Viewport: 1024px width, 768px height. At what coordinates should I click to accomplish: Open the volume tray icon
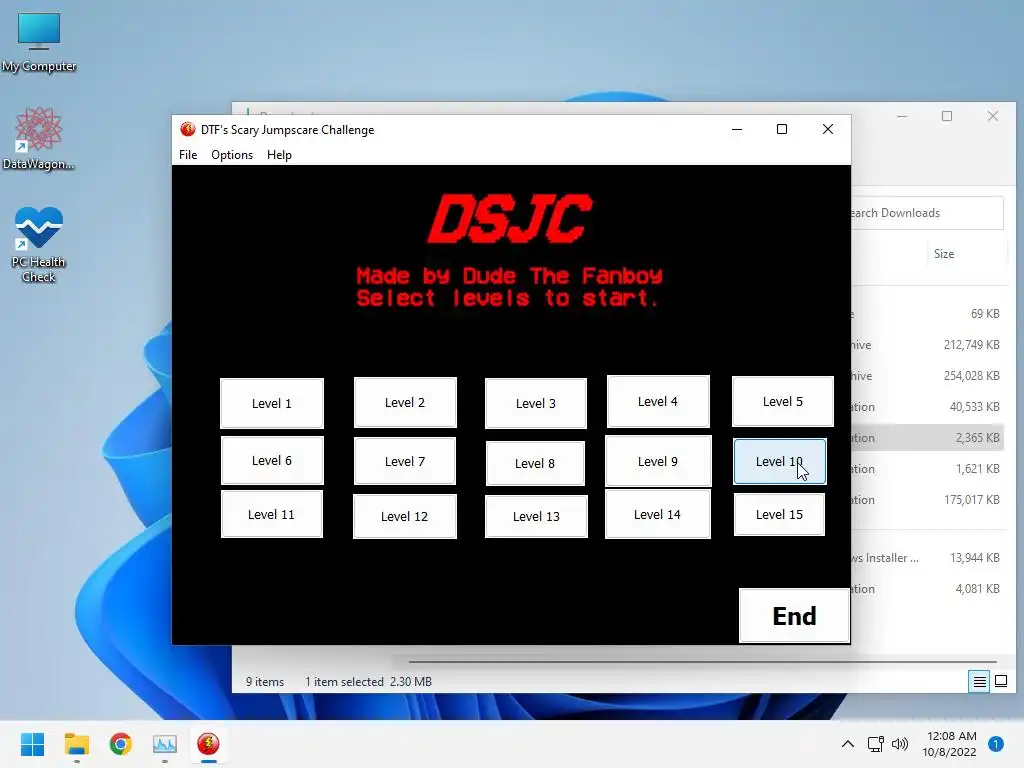point(900,744)
